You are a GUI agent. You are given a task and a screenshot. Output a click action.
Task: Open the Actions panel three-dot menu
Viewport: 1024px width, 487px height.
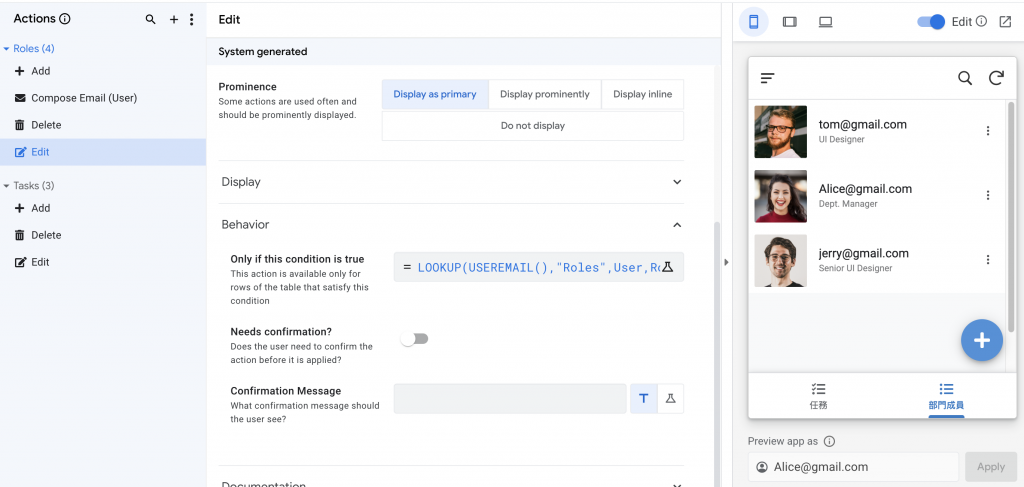tap(192, 19)
